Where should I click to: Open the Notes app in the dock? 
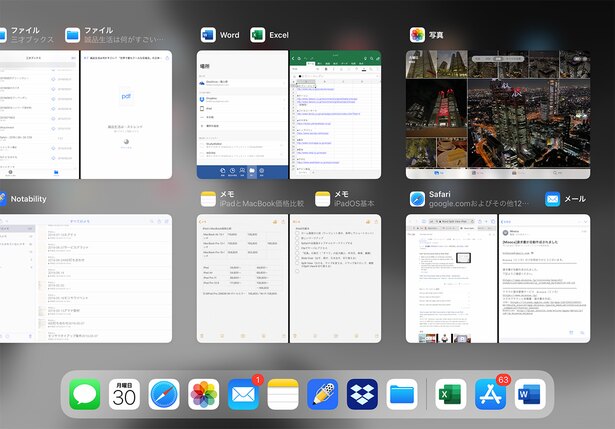(x=283, y=394)
